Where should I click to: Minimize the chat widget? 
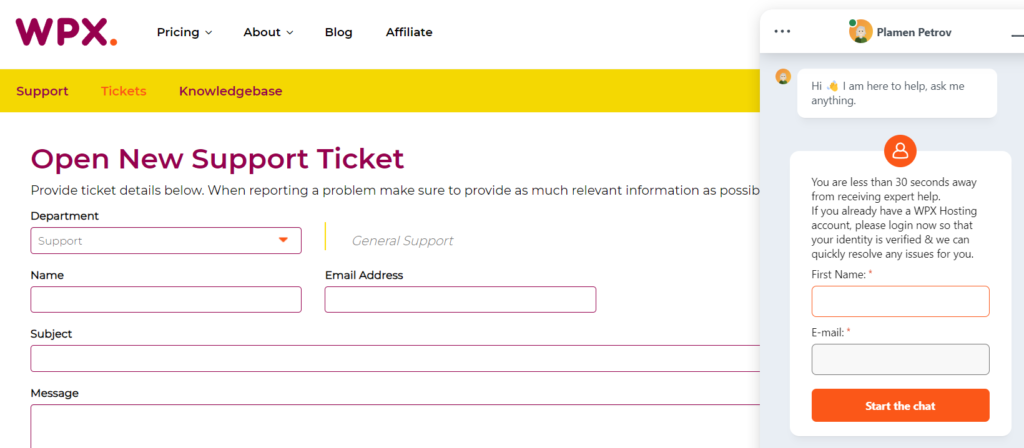(1017, 34)
